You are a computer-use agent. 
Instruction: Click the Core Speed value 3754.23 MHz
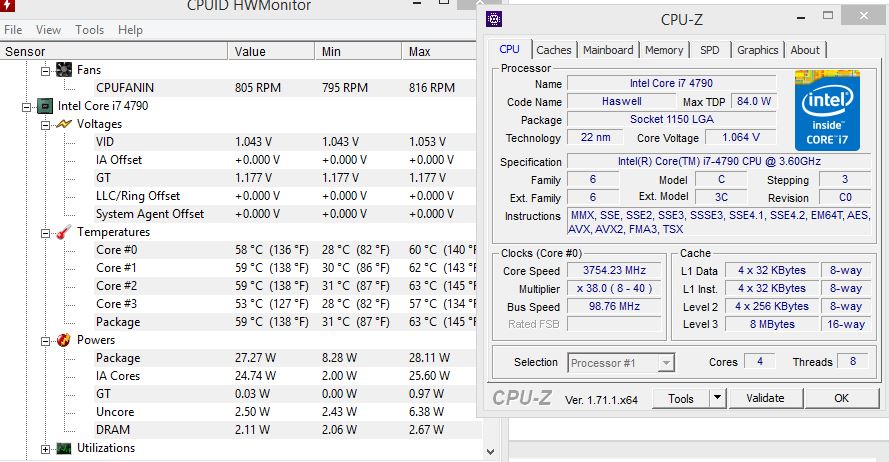click(615, 270)
